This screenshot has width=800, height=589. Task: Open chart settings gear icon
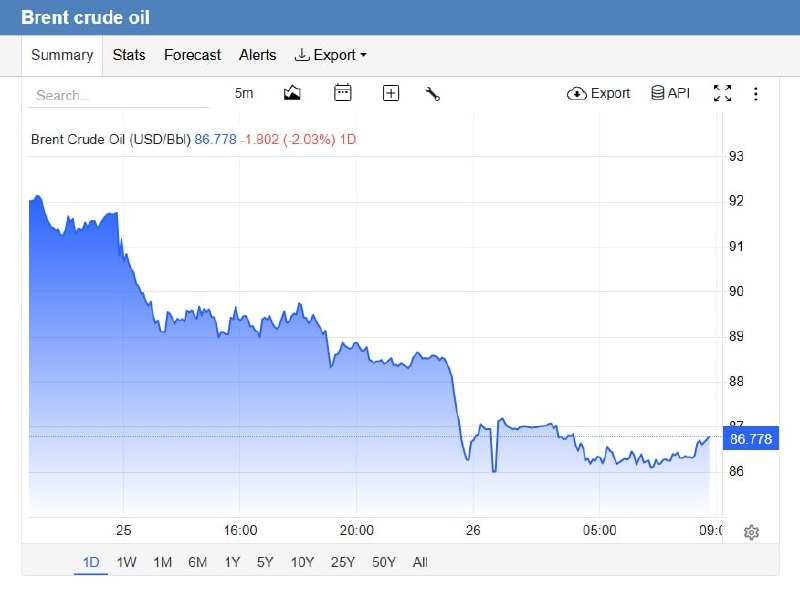click(751, 532)
